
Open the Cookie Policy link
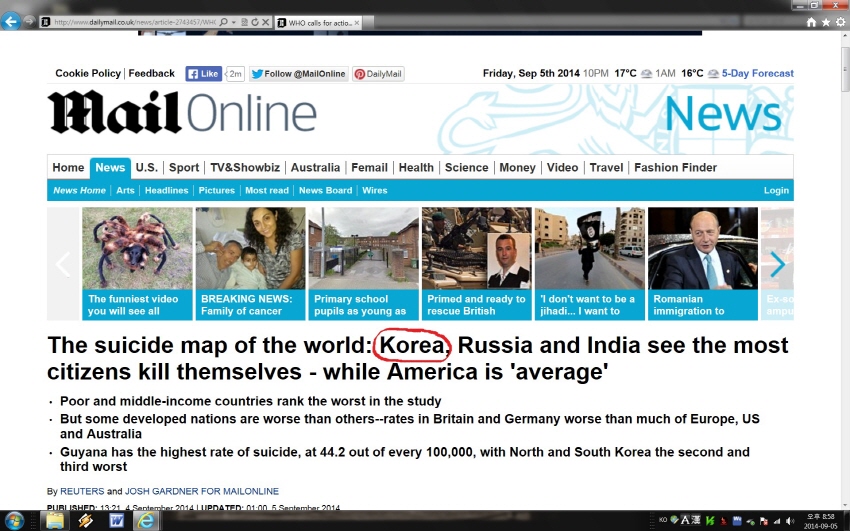(x=88, y=73)
